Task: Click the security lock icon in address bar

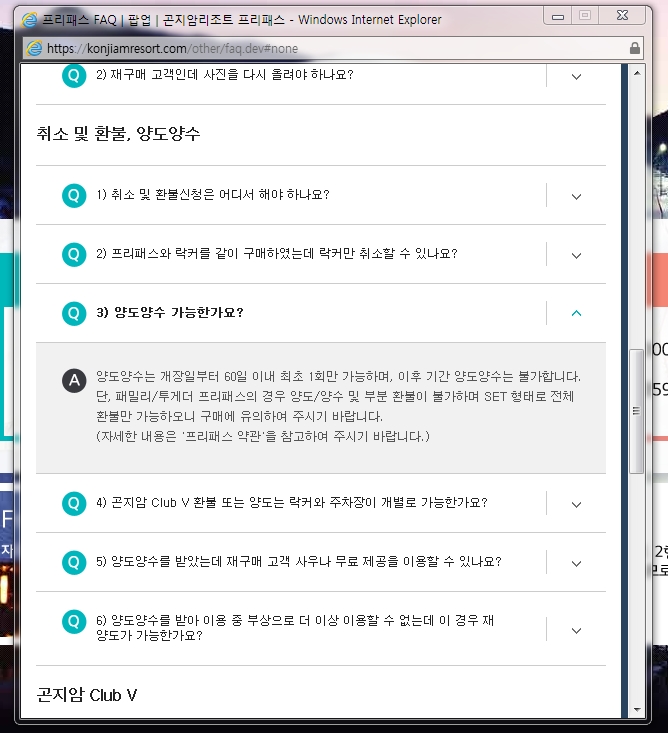Action: coord(634,48)
